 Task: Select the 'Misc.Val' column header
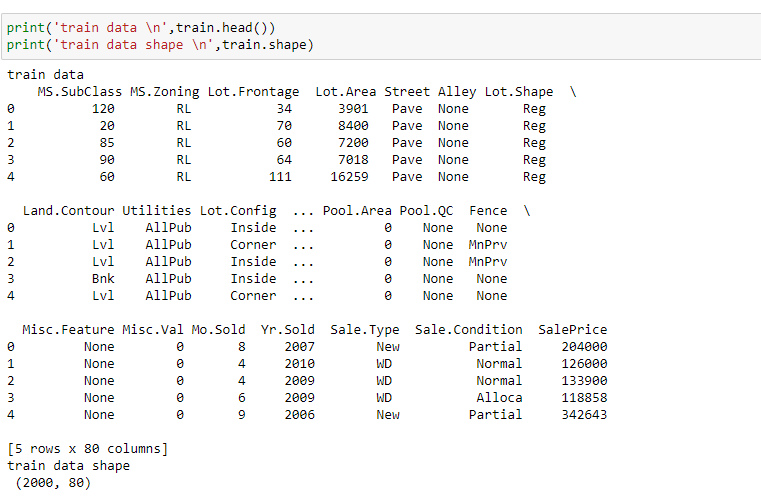152,330
